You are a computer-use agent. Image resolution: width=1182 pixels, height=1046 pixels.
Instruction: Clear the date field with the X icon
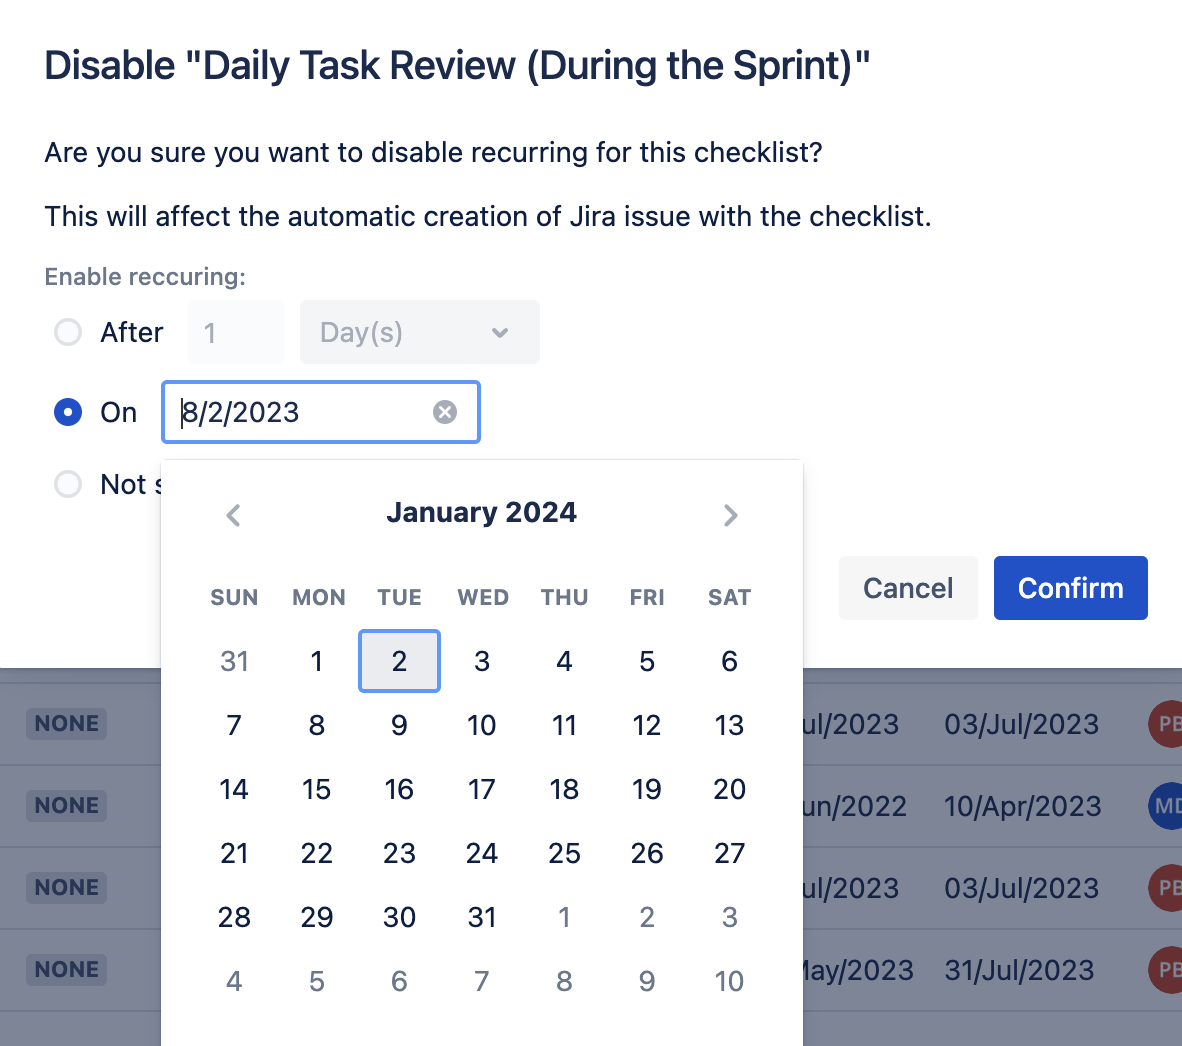point(445,412)
